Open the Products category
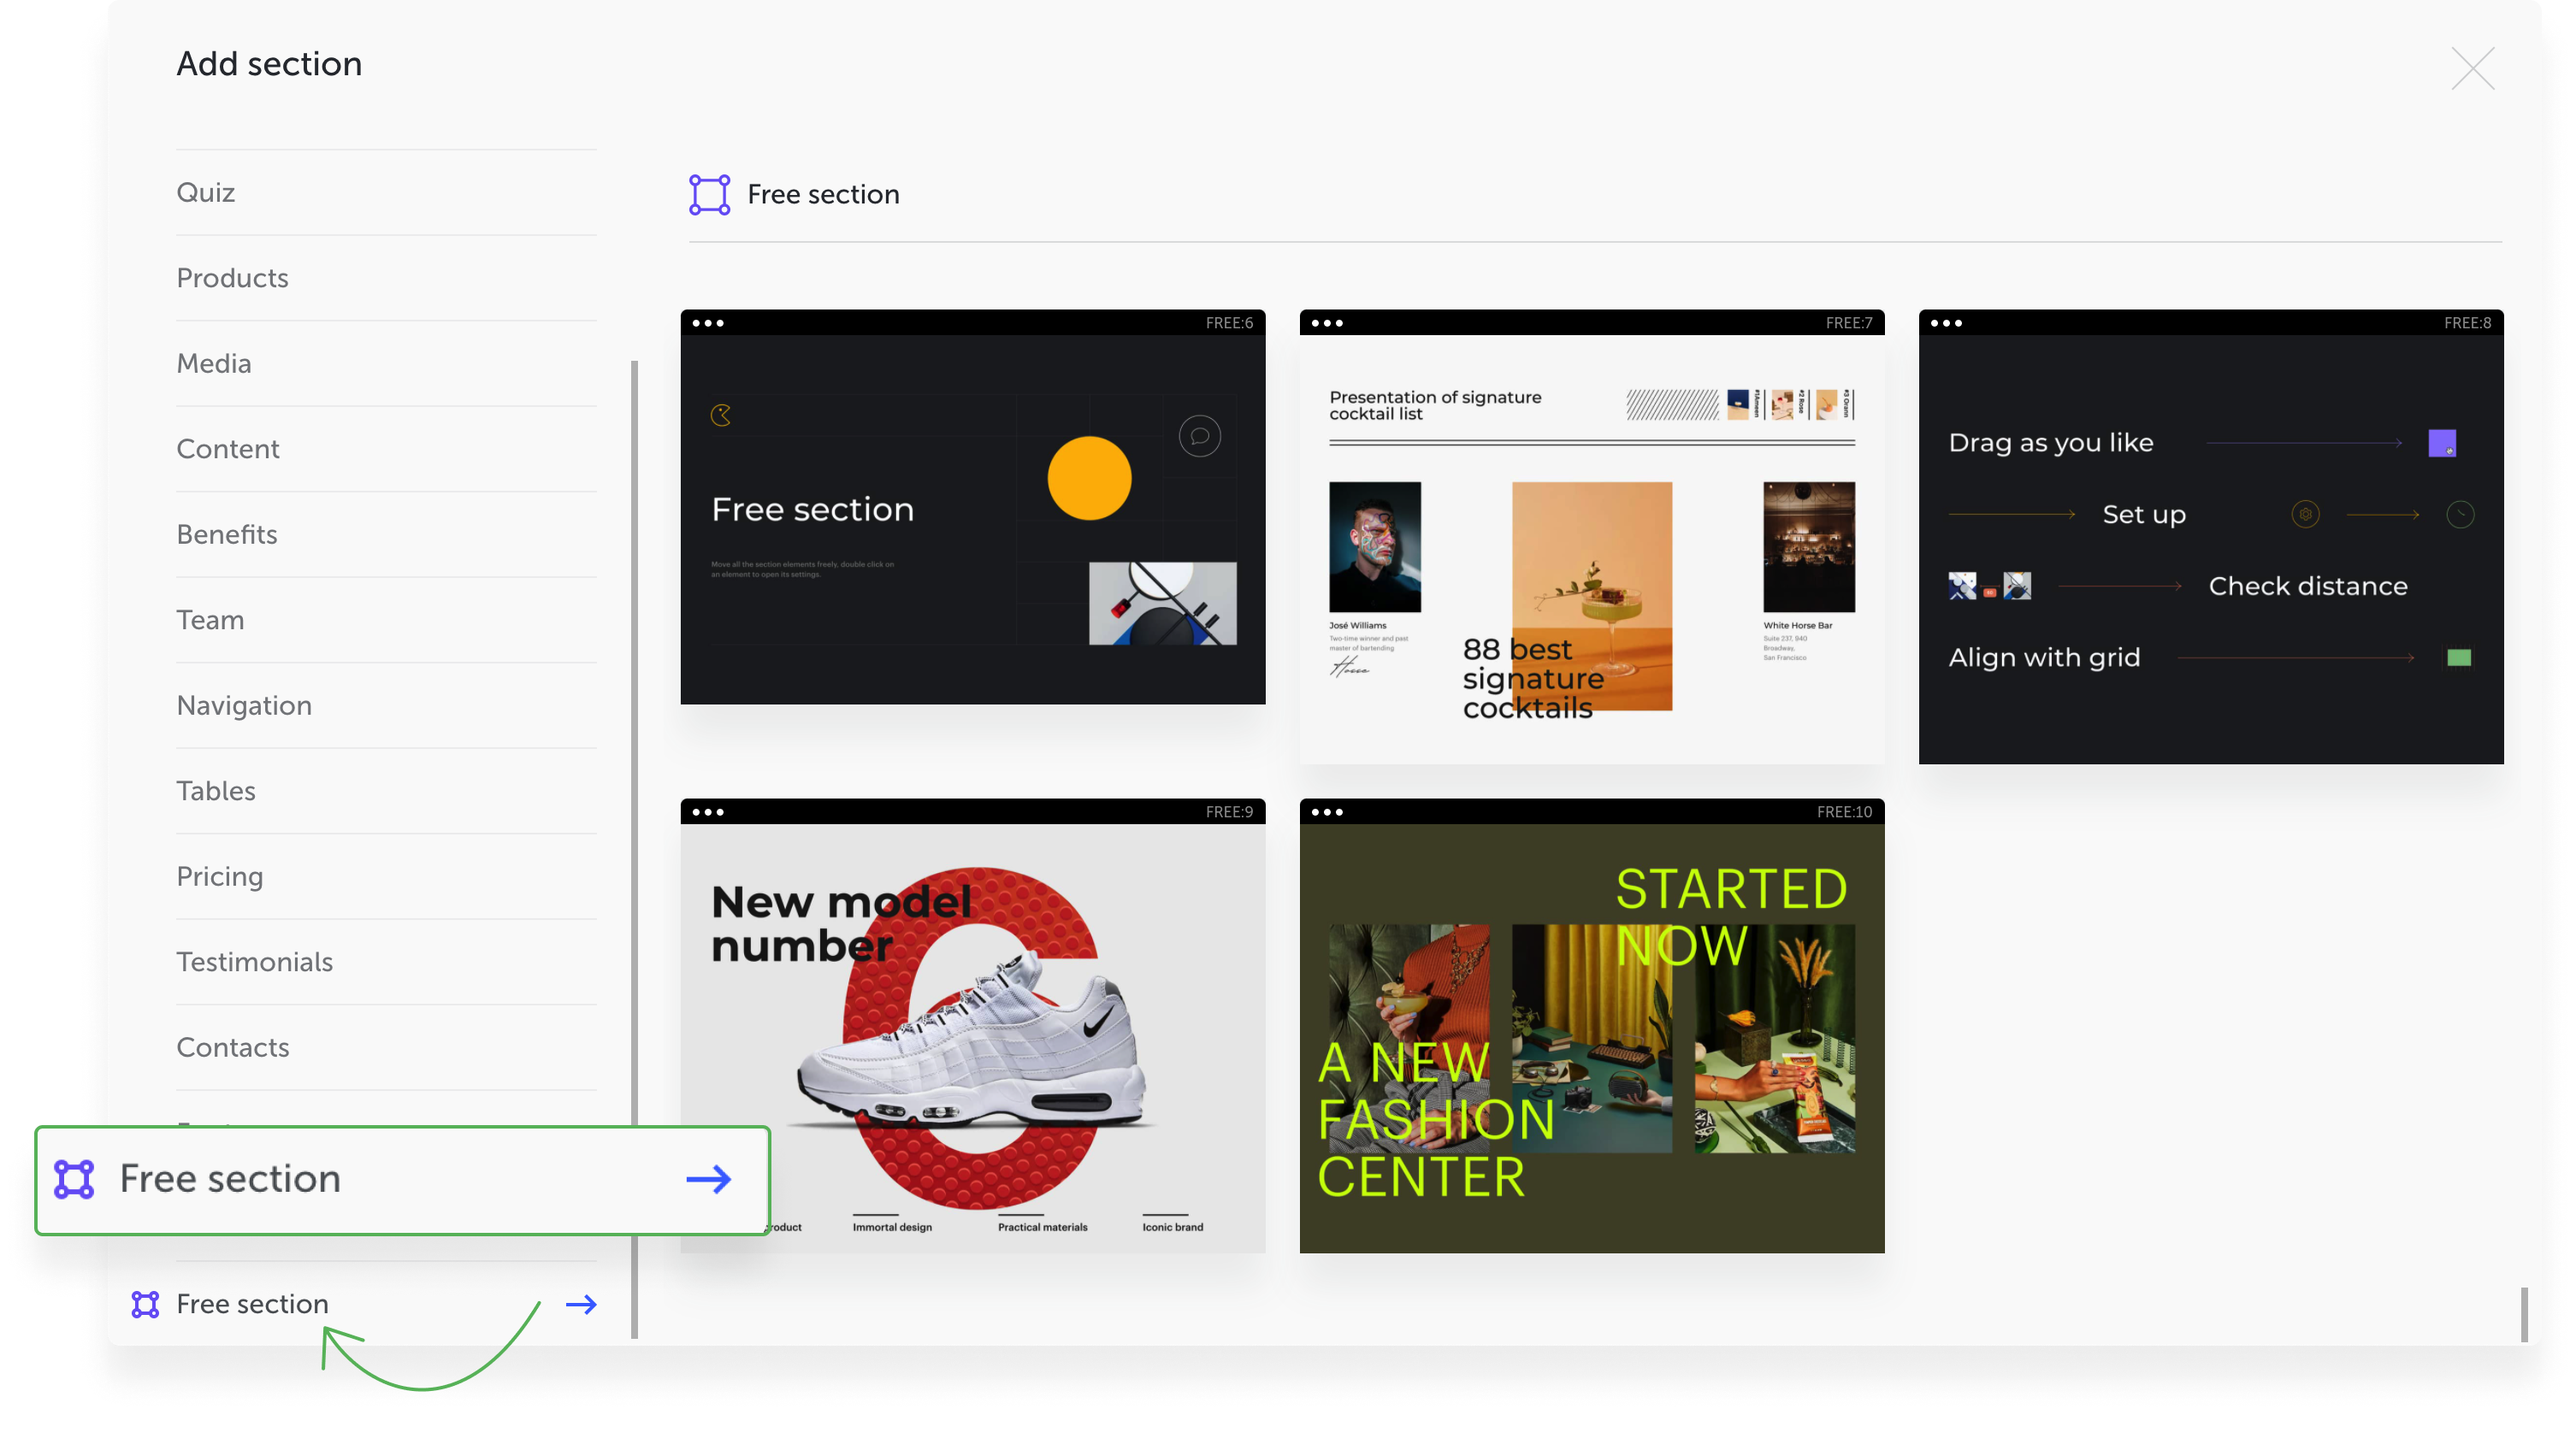2576x1450 pixels. 232,278
